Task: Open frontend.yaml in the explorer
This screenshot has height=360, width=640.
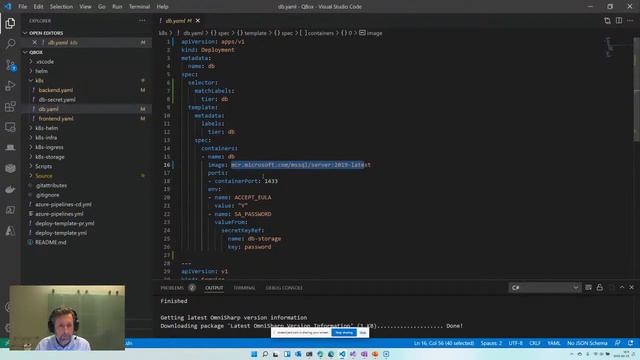Action: (56, 119)
